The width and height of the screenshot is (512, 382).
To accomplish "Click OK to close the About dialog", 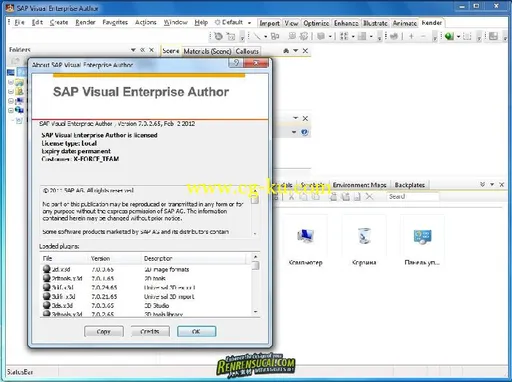I will coord(196,331).
